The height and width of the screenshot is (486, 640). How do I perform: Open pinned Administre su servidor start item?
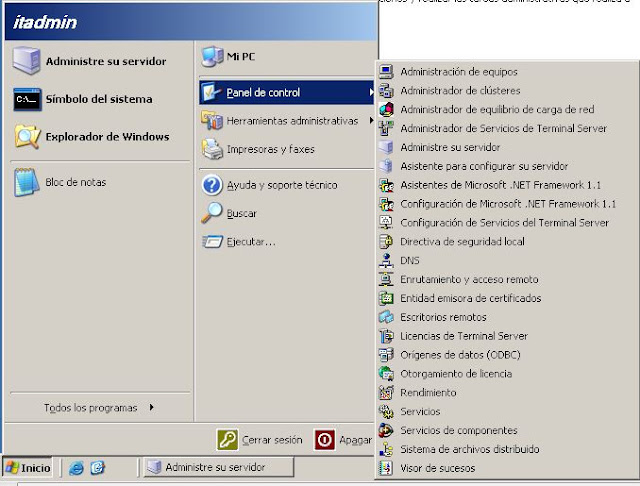[x=100, y=61]
